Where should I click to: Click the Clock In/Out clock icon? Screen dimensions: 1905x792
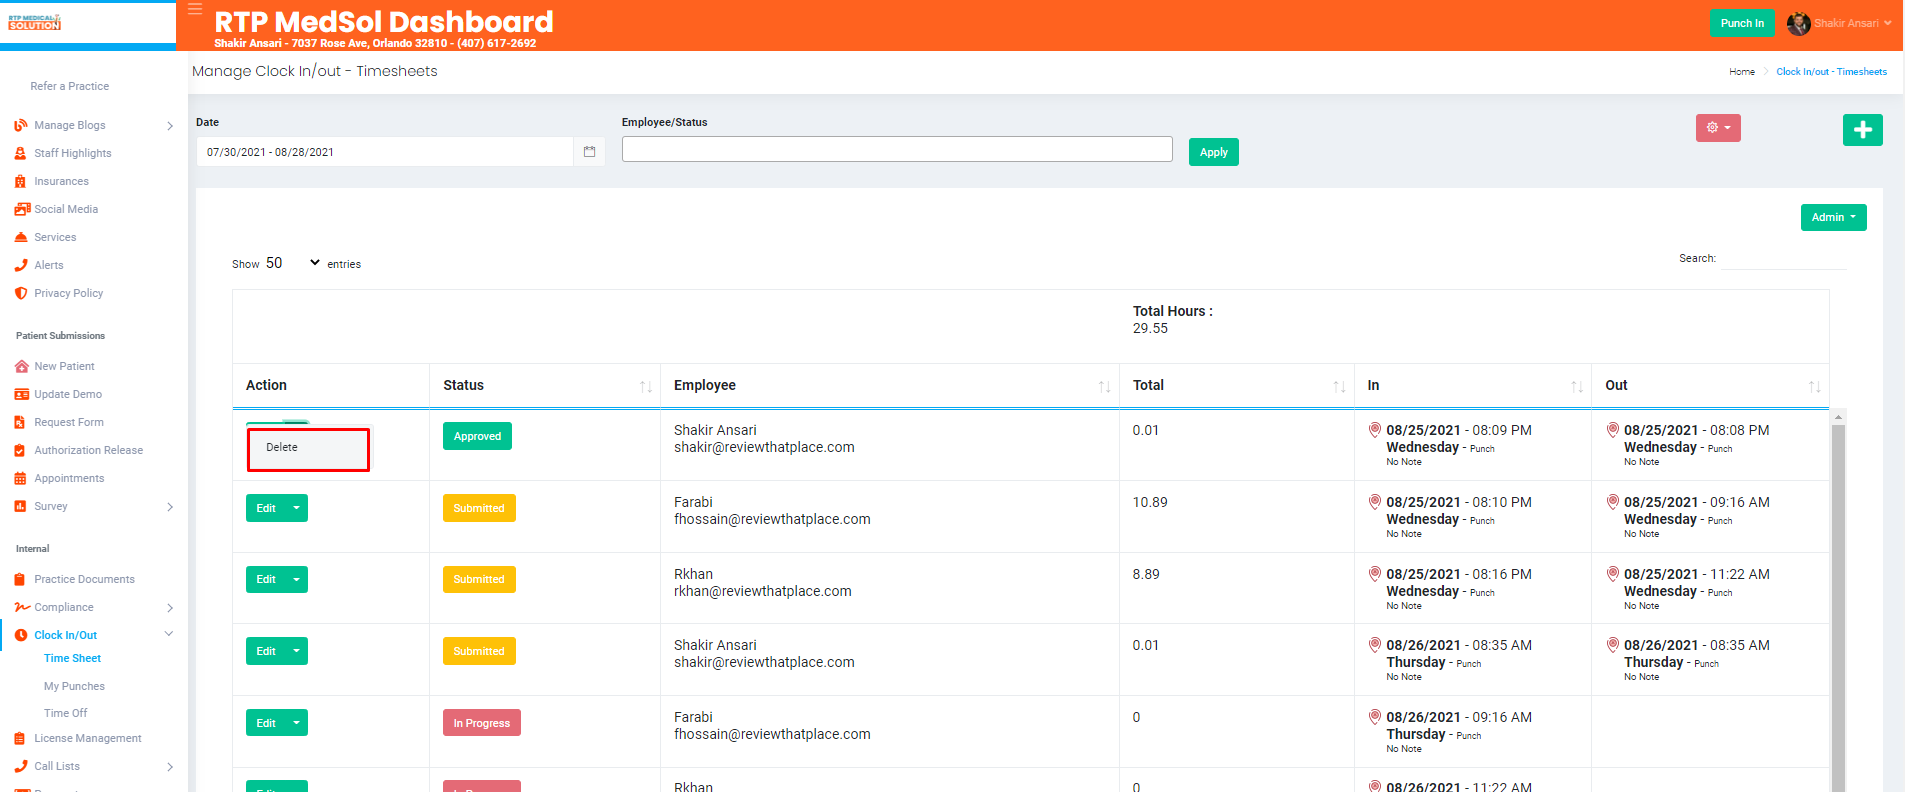point(21,635)
